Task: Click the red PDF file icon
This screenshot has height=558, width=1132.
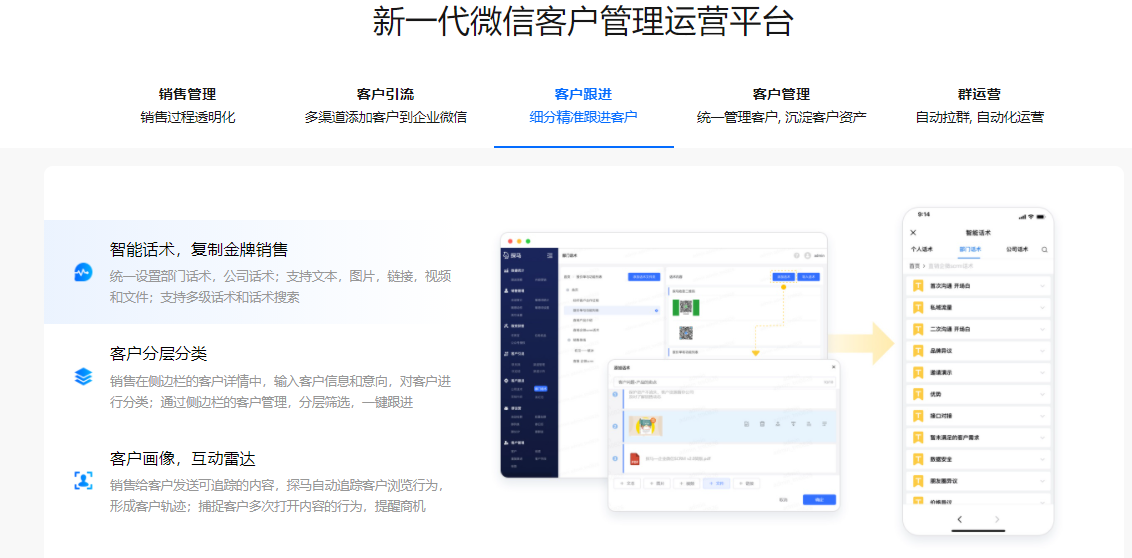Action: click(x=635, y=458)
